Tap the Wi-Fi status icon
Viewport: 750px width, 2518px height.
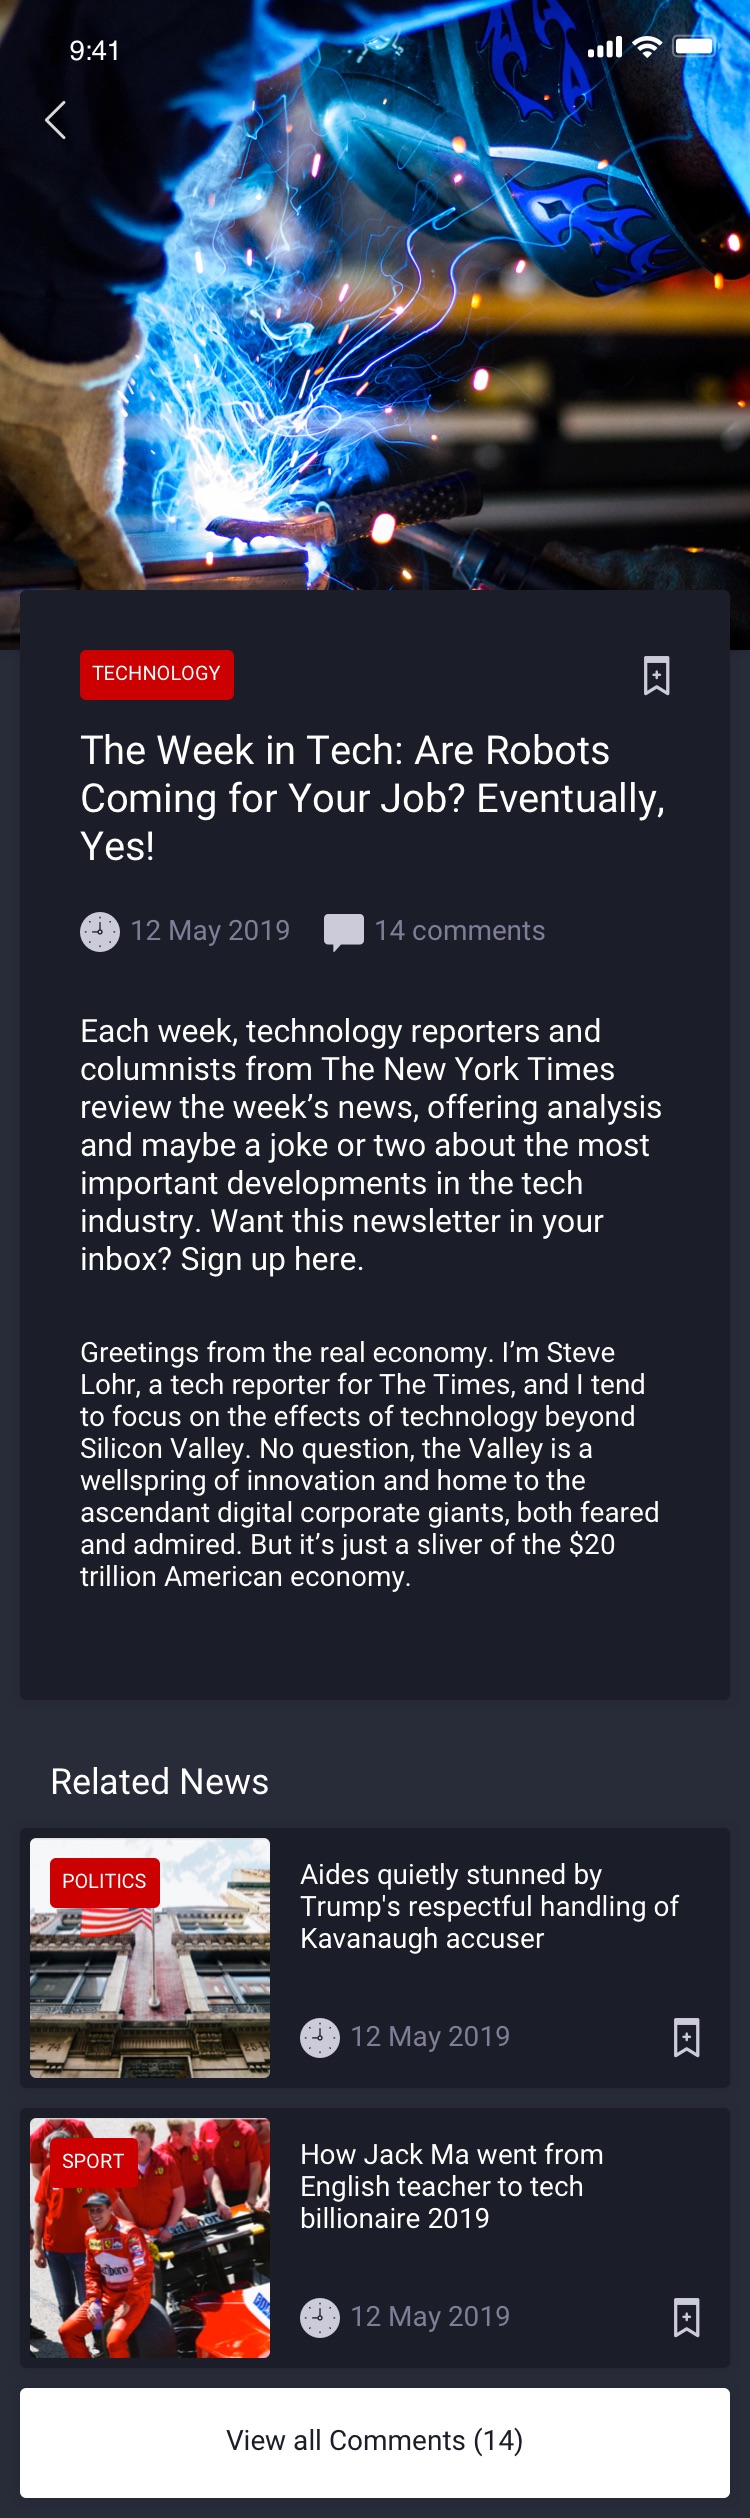(x=648, y=47)
